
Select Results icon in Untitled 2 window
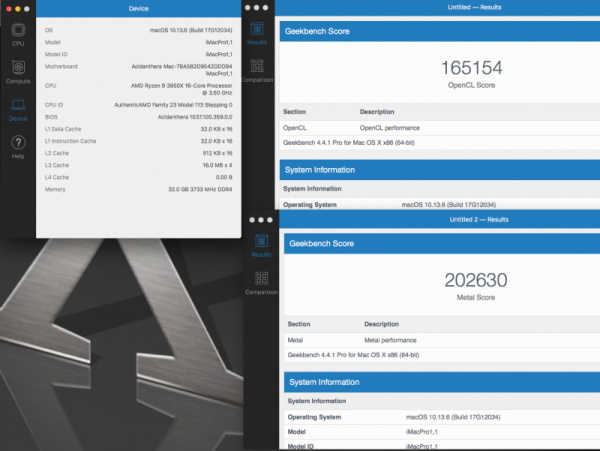(261, 246)
